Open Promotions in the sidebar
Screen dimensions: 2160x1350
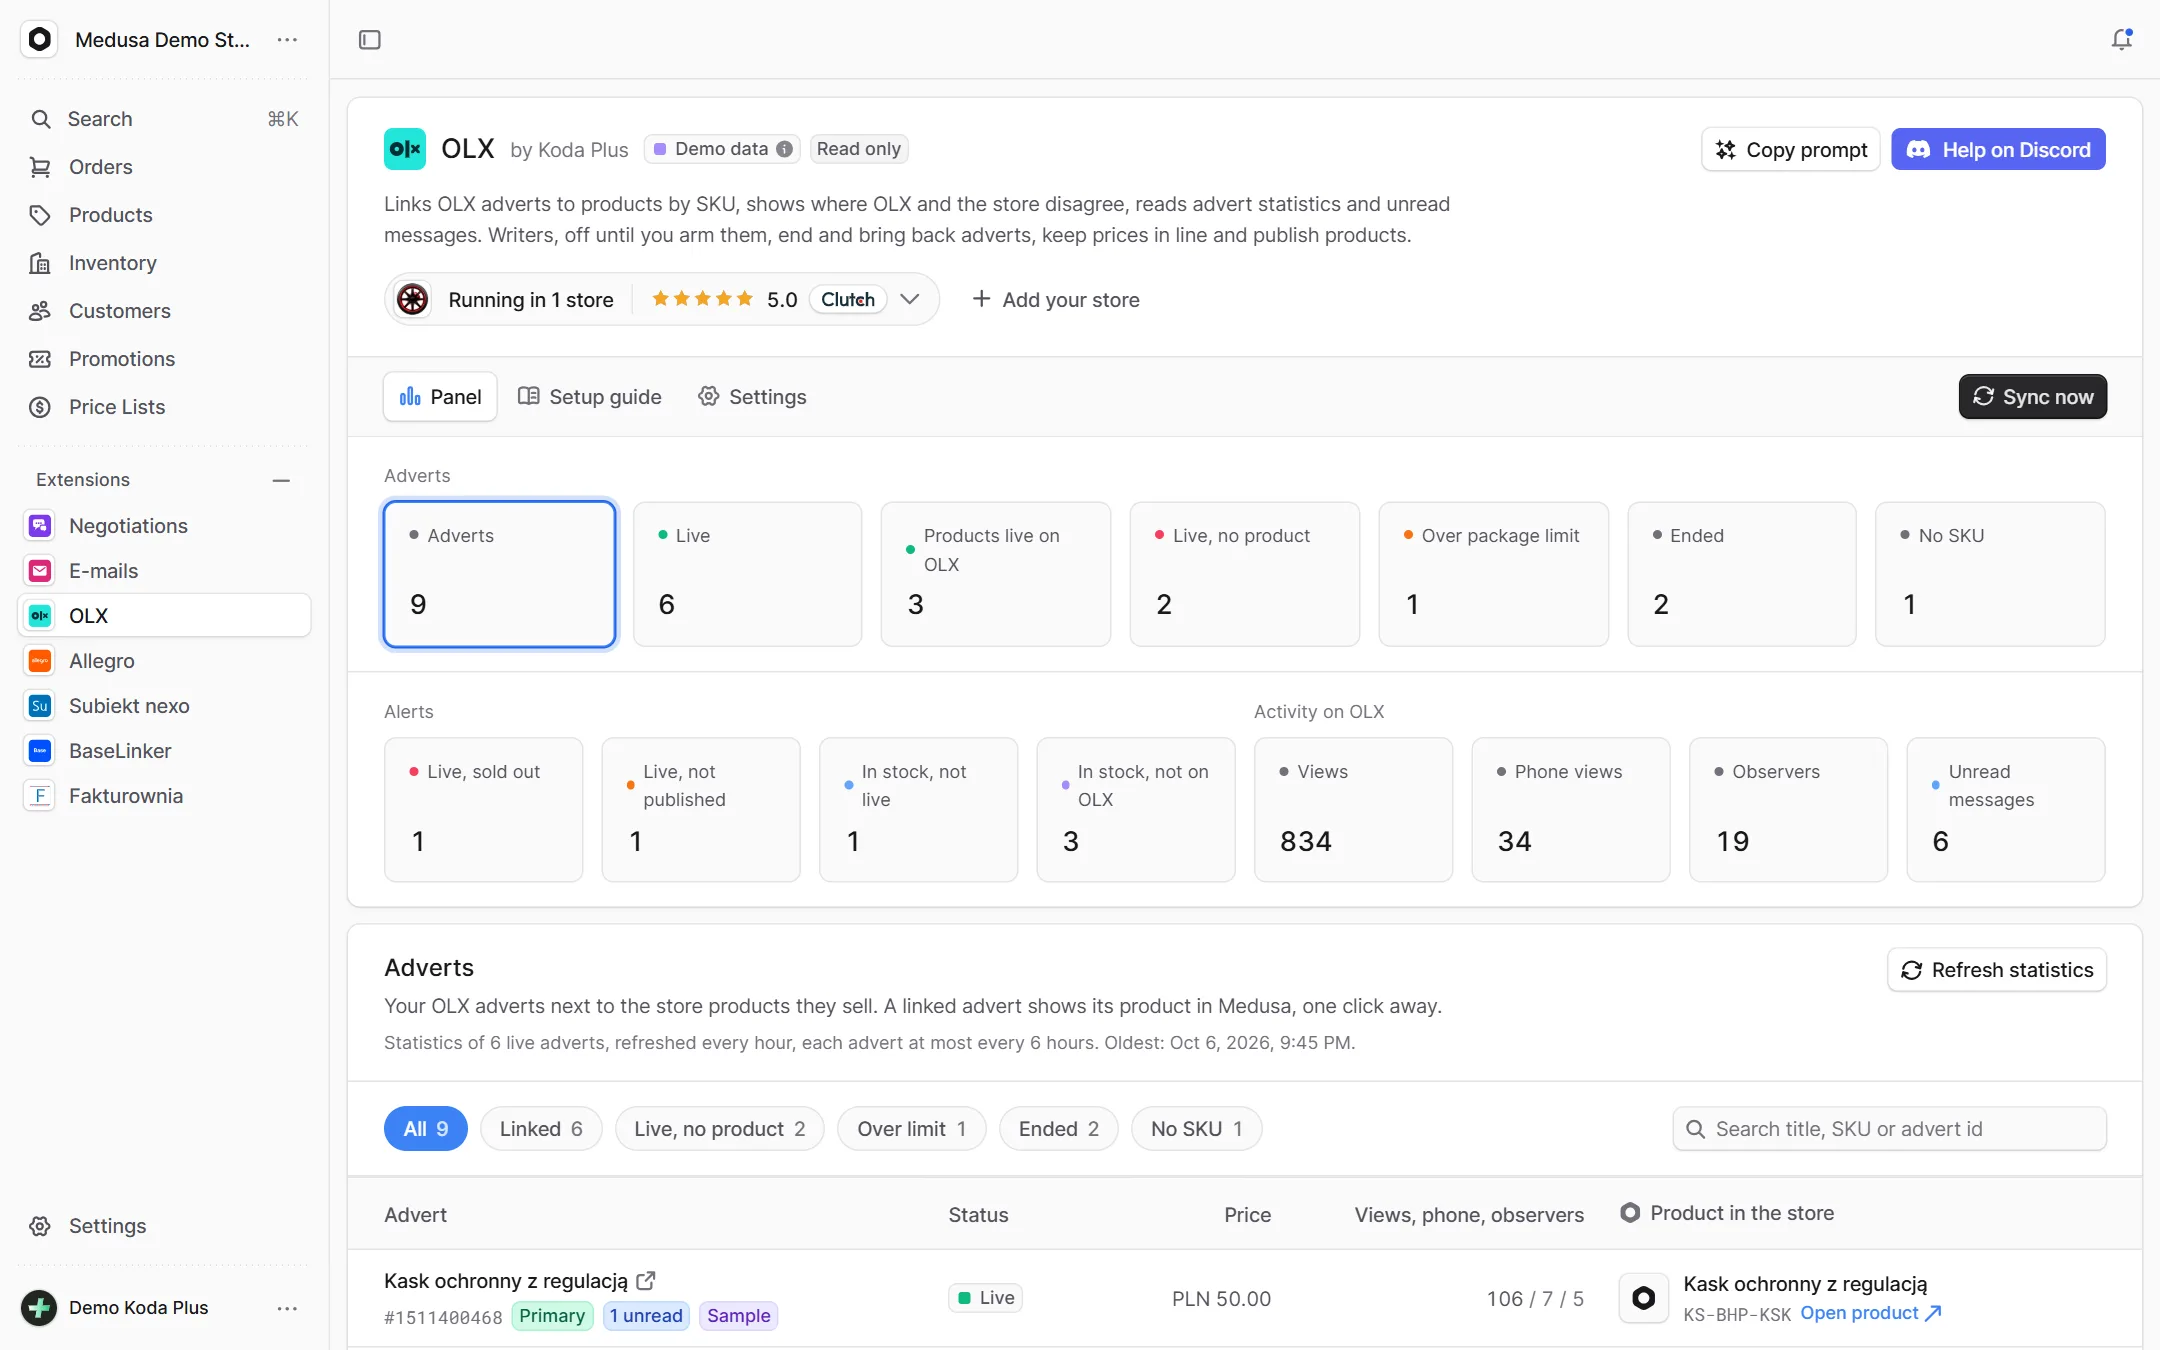pyautogui.click(x=164, y=359)
